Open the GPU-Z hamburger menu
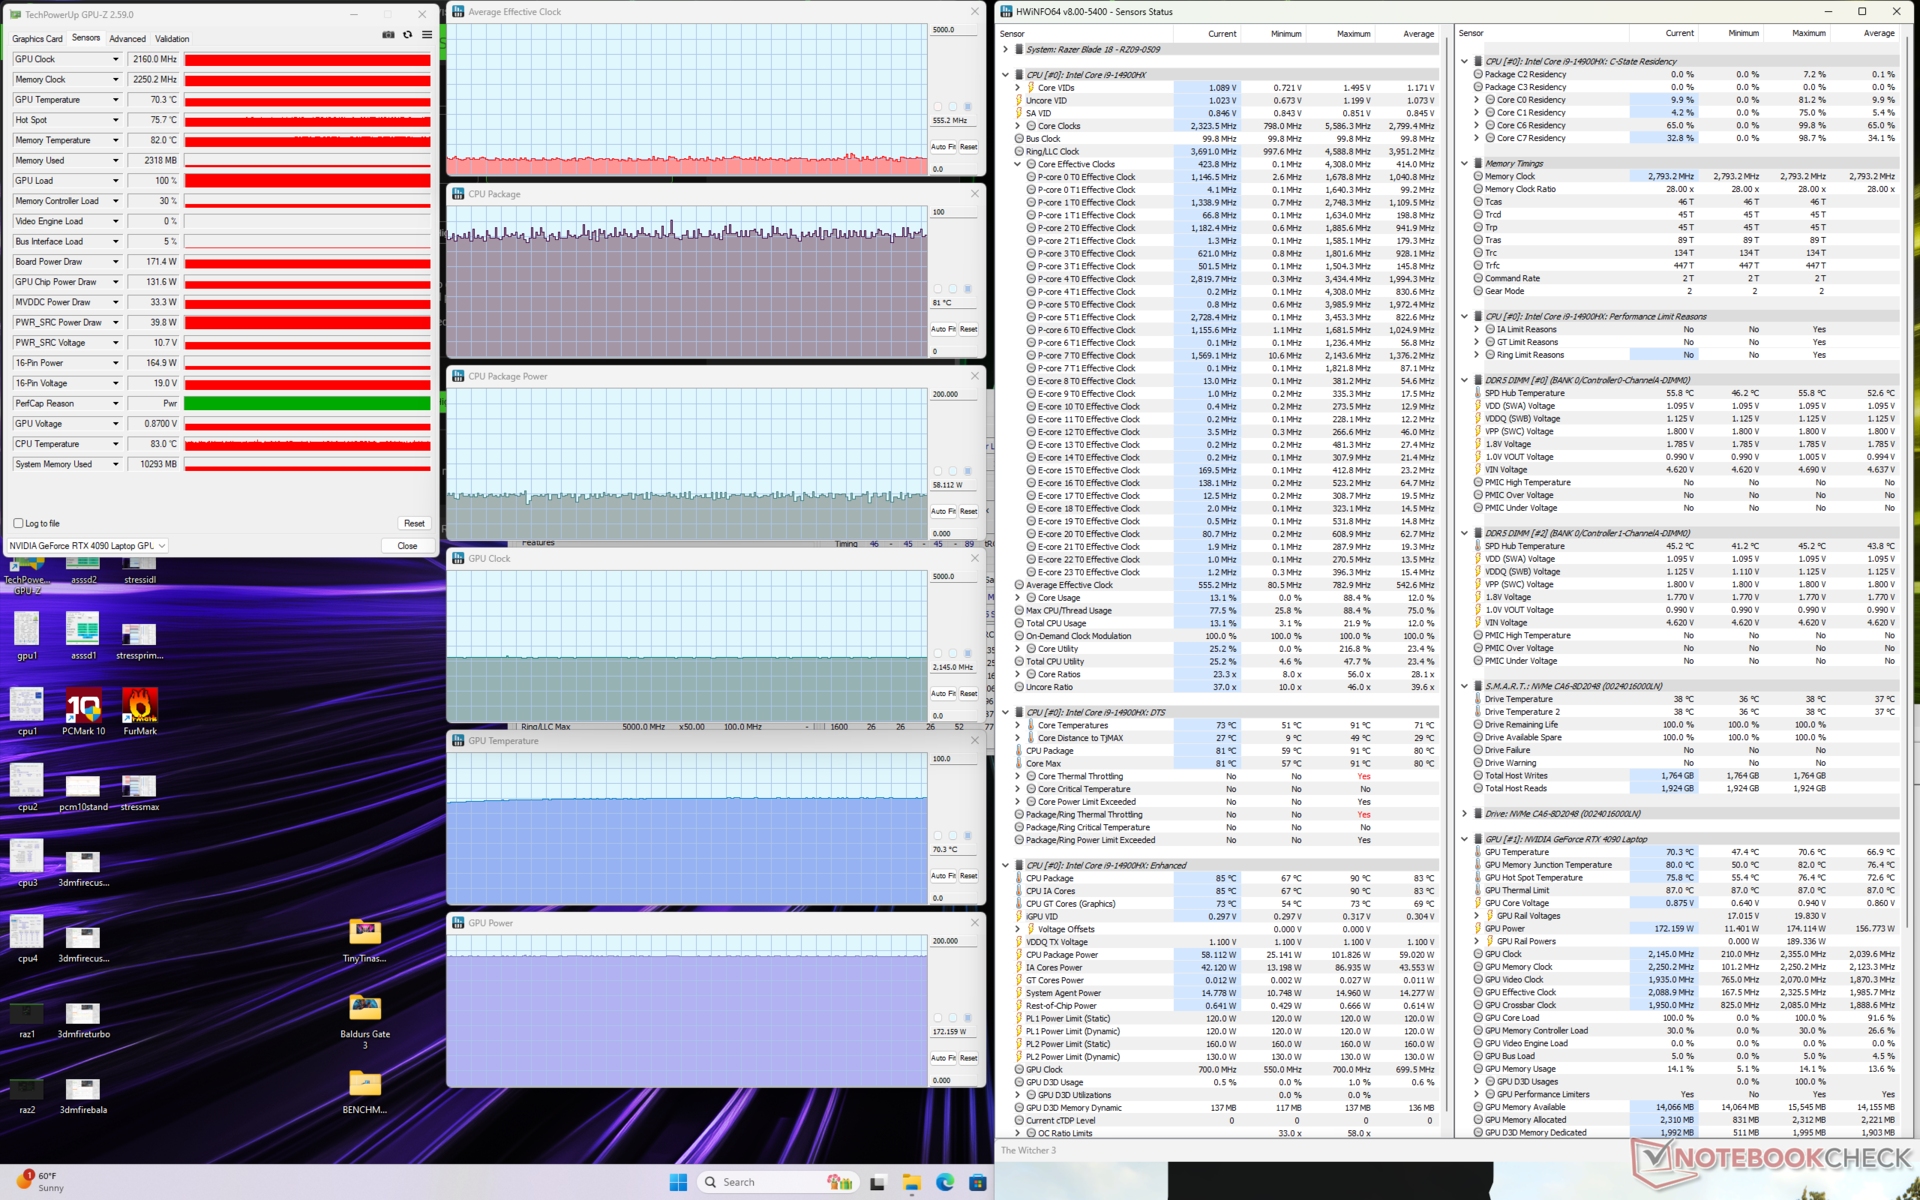This screenshot has width=1920, height=1200. pos(427,35)
